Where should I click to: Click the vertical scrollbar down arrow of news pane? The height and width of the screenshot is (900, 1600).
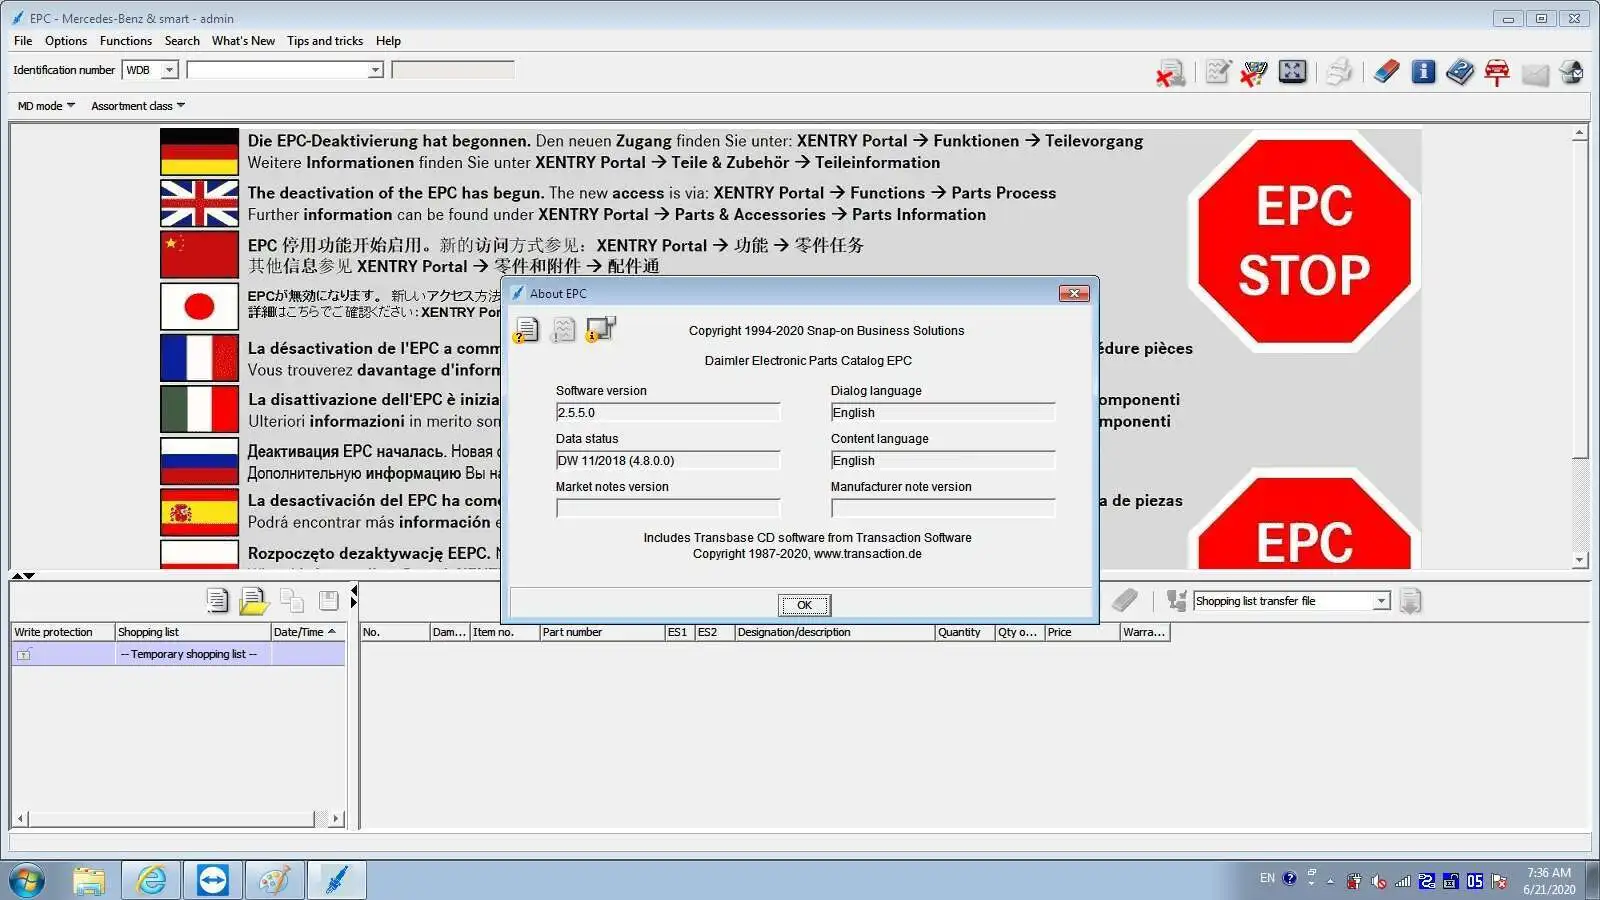click(x=1580, y=561)
